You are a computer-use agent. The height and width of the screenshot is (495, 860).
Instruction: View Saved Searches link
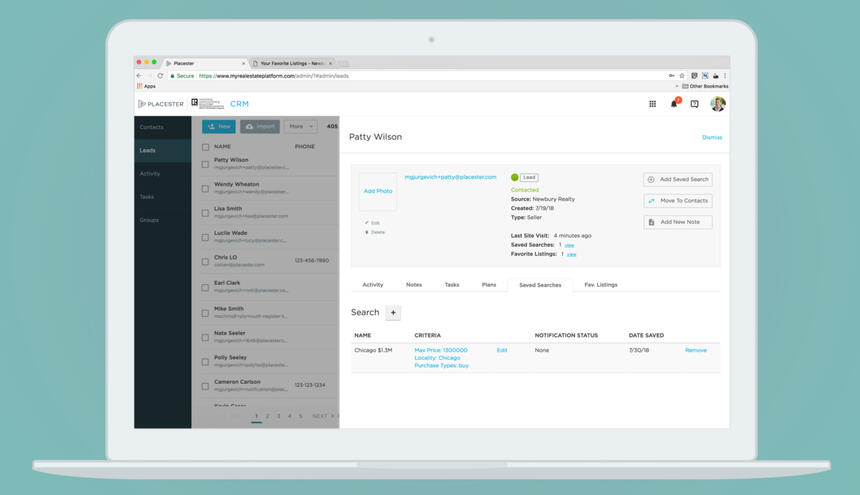click(569, 245)
